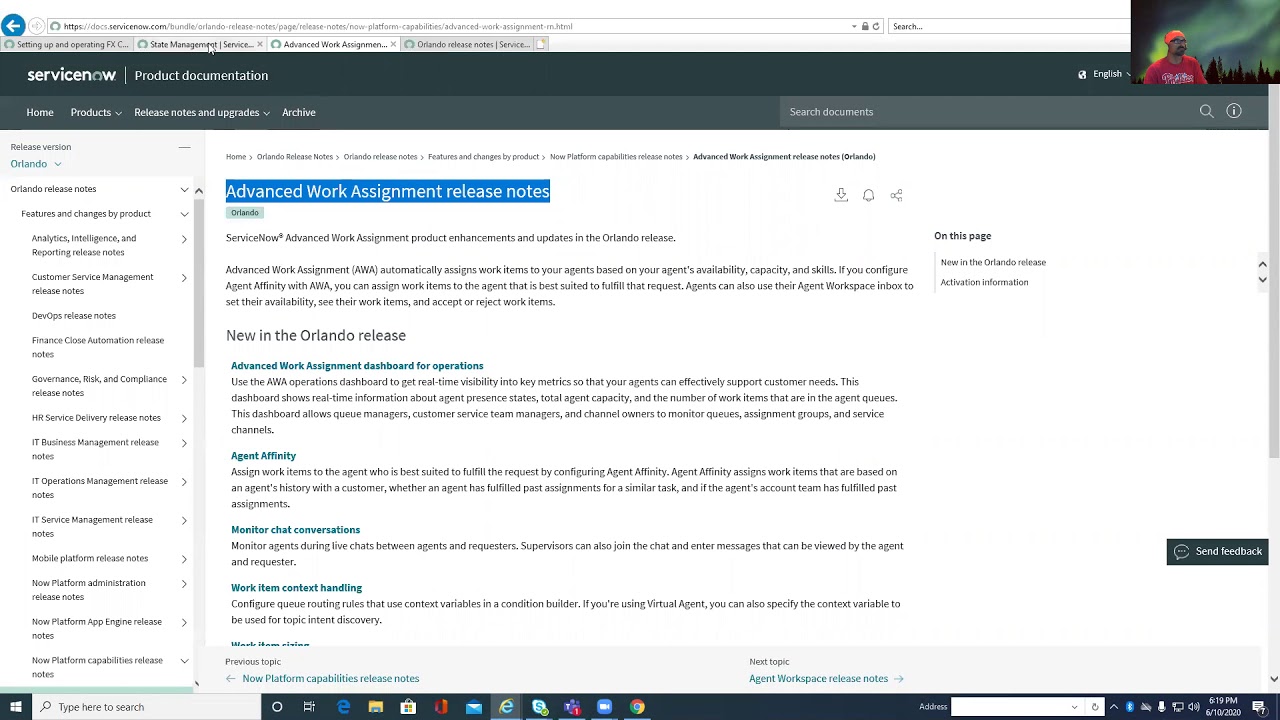
Task: Expand Governance, Risk, and Compliance arrow
Action: click(x=184, y=380)
